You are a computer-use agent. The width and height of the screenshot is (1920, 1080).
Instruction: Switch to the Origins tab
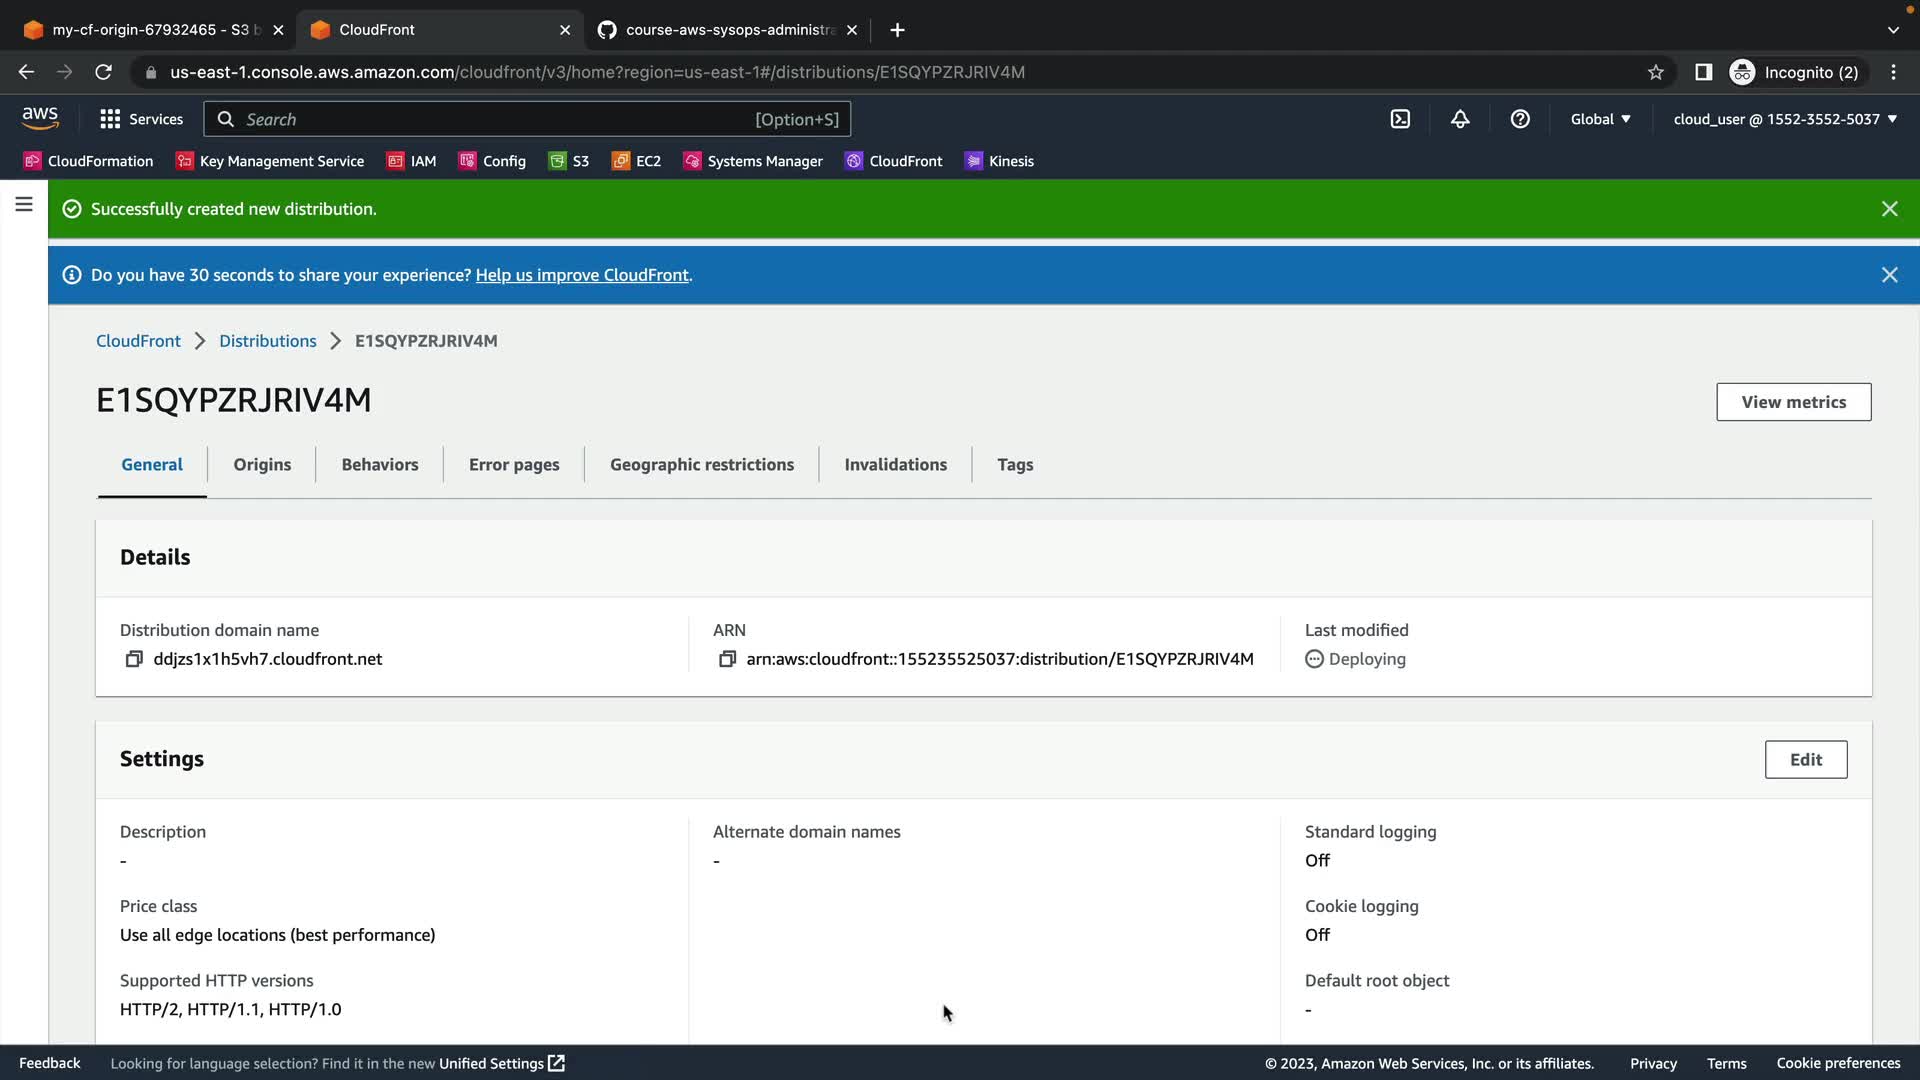[x=262, y=465]
